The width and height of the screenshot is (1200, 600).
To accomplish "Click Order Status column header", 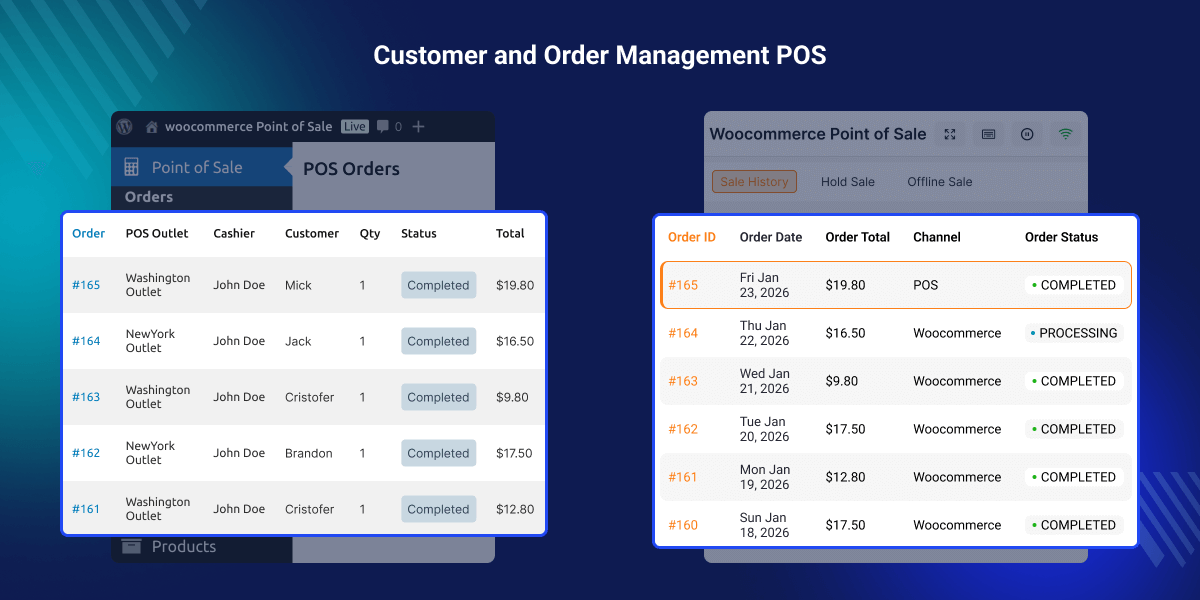I will (1061, 237).
